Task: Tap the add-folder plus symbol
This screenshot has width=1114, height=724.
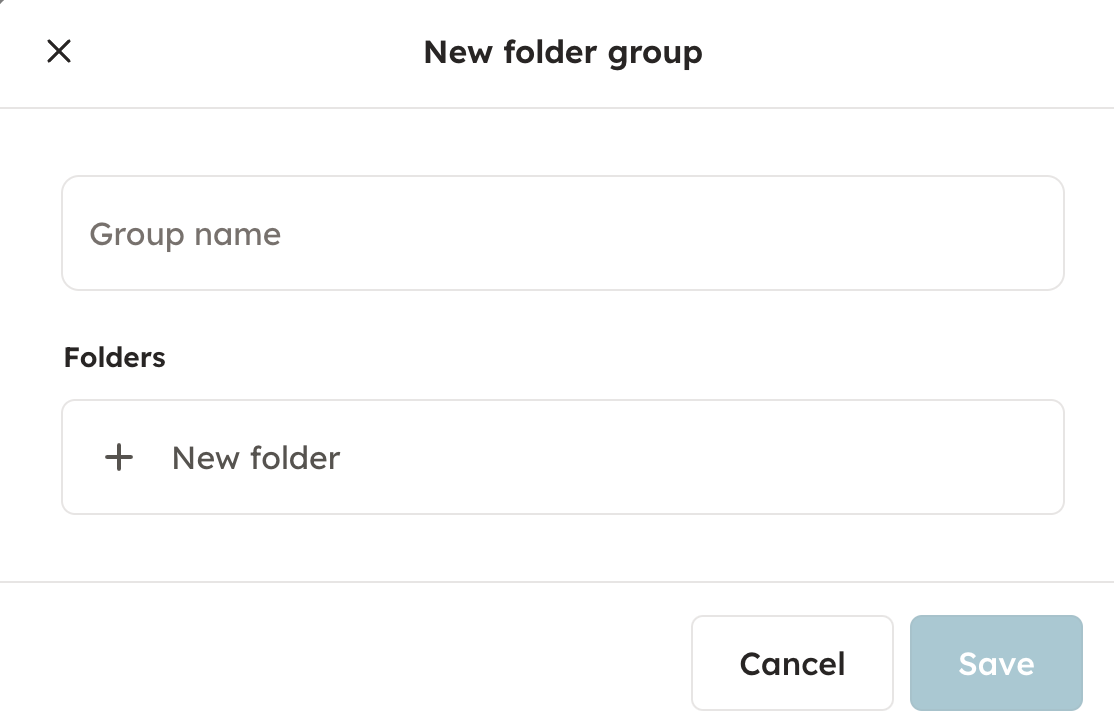Action: point(119,458)
